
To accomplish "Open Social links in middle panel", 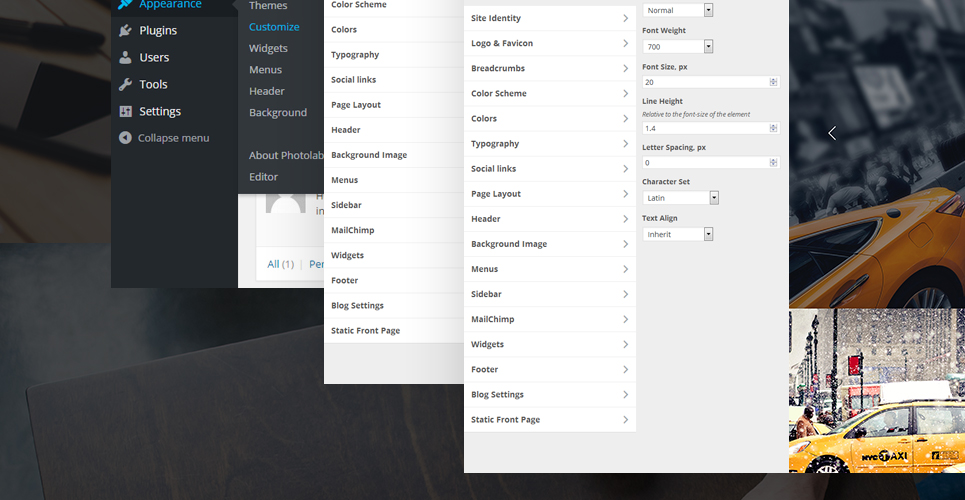I will coord(394,79).
